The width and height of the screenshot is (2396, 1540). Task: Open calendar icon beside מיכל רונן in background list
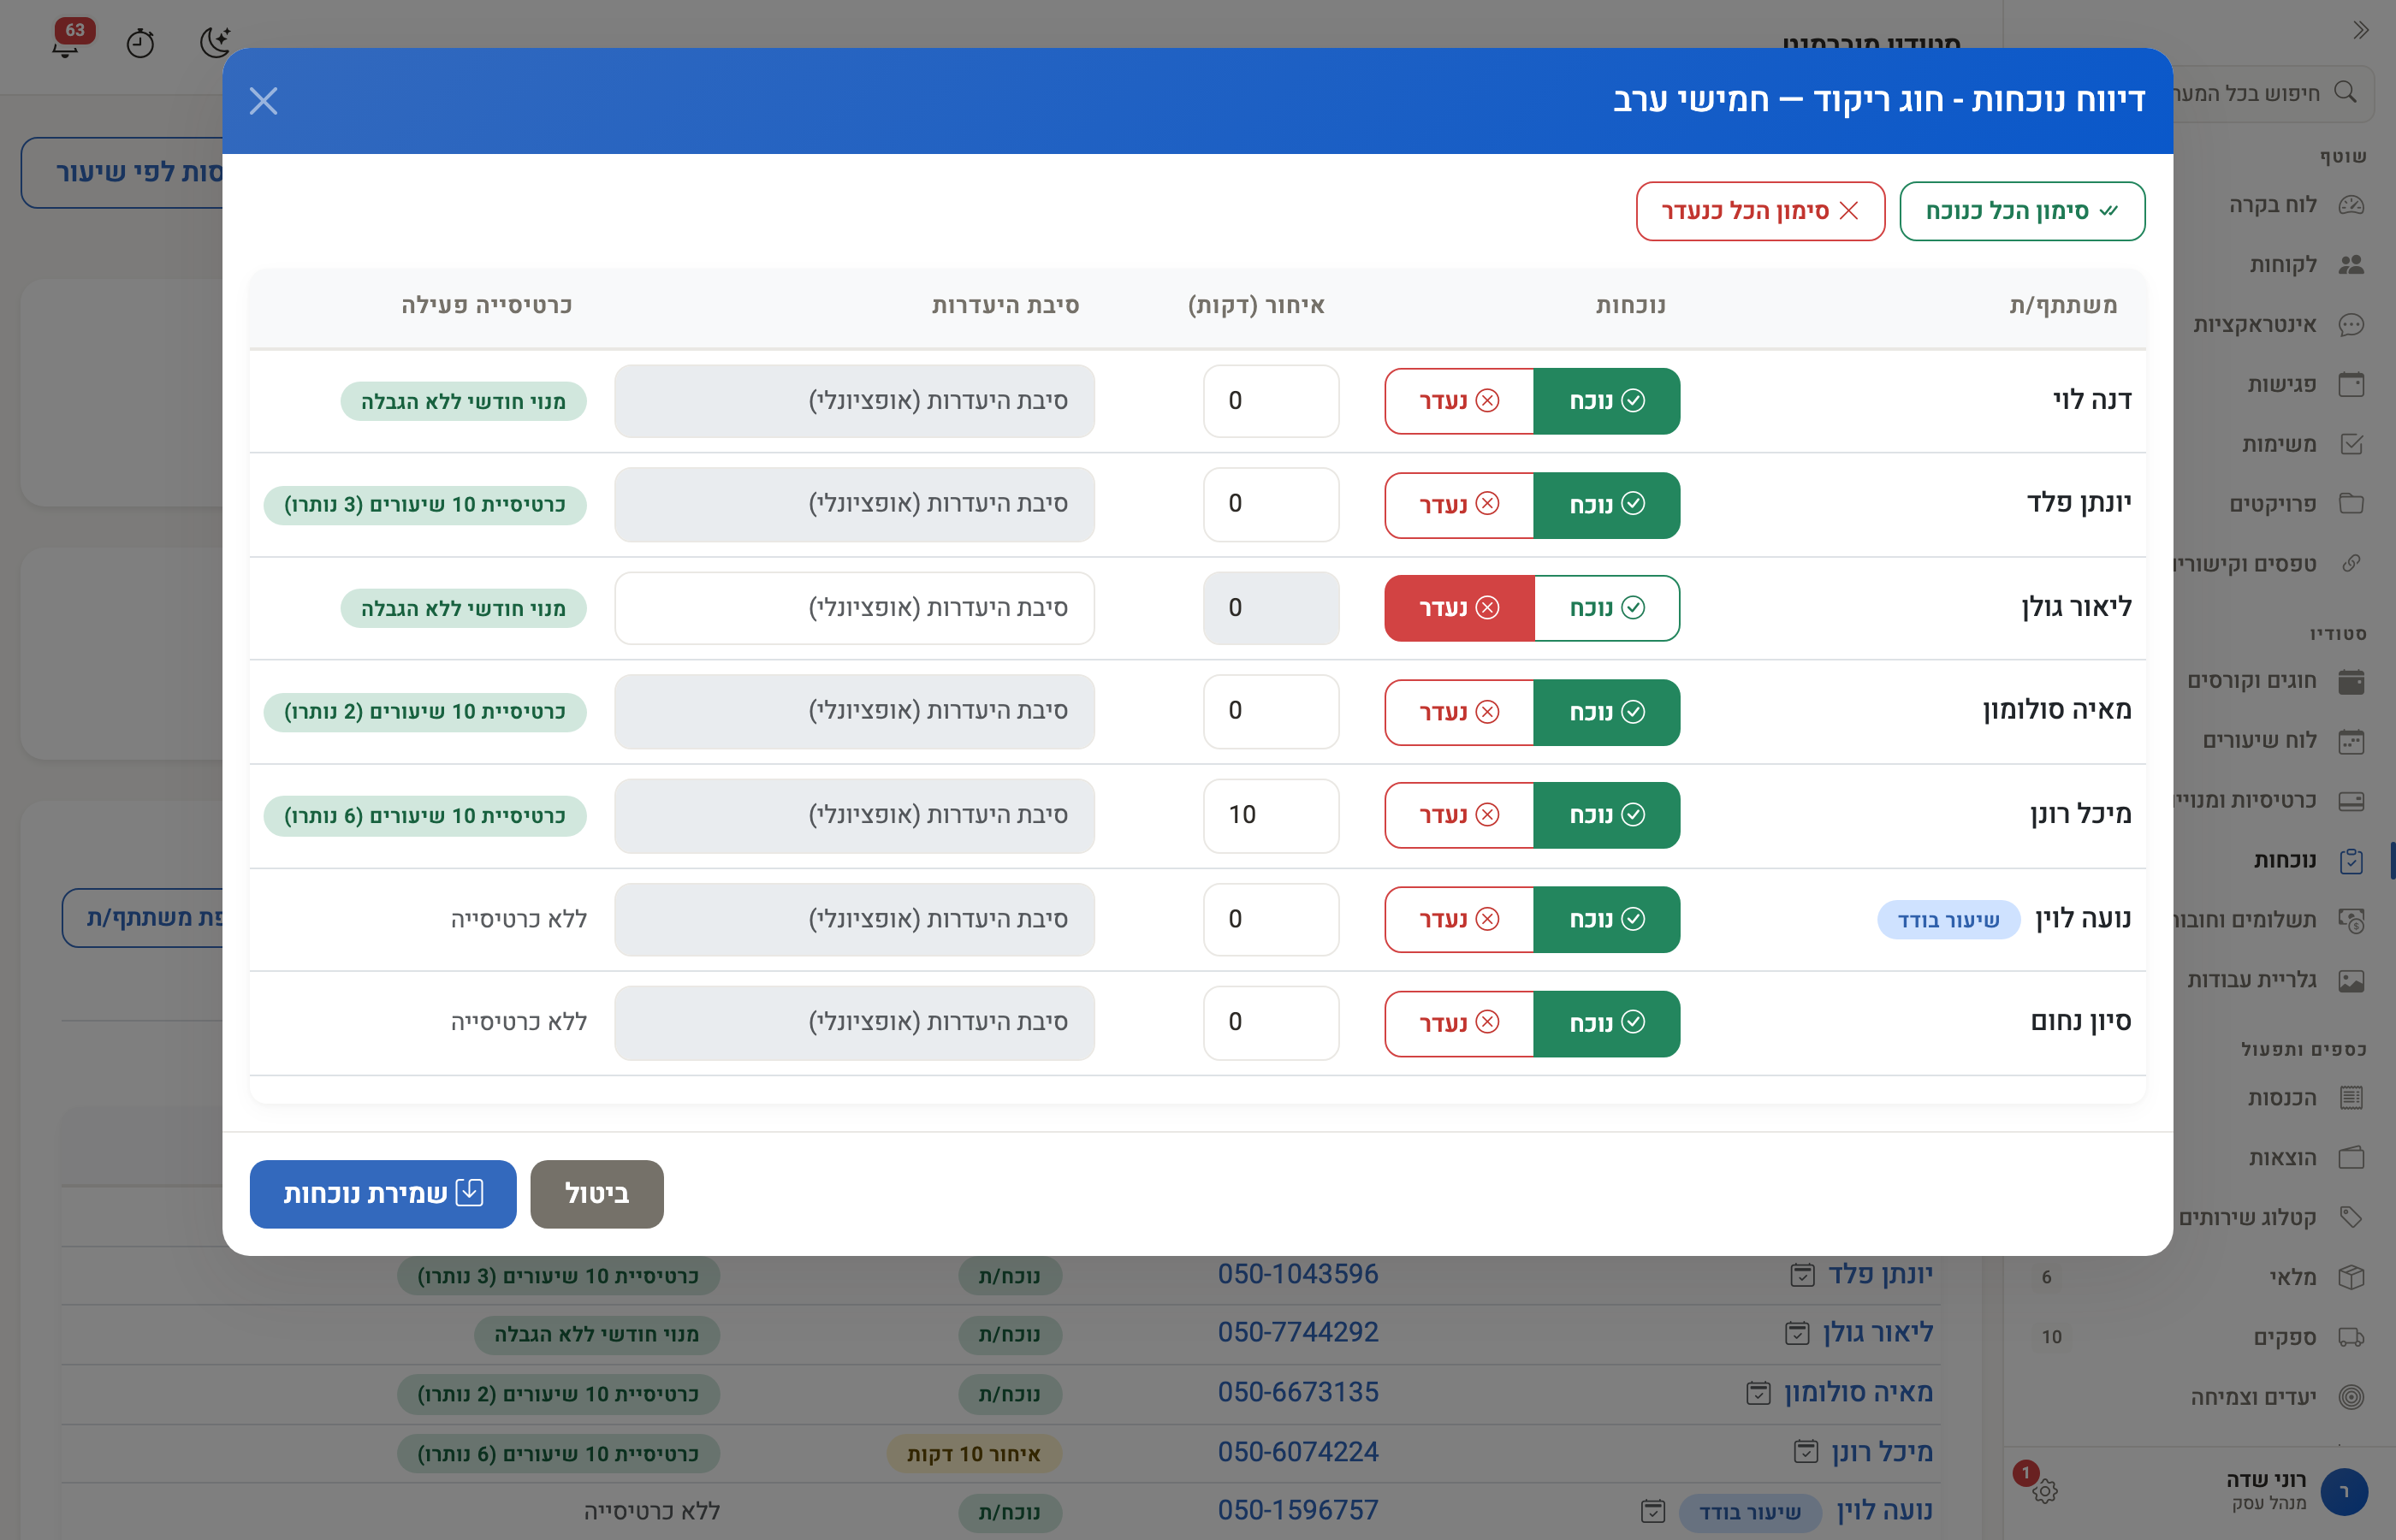1805,1451
